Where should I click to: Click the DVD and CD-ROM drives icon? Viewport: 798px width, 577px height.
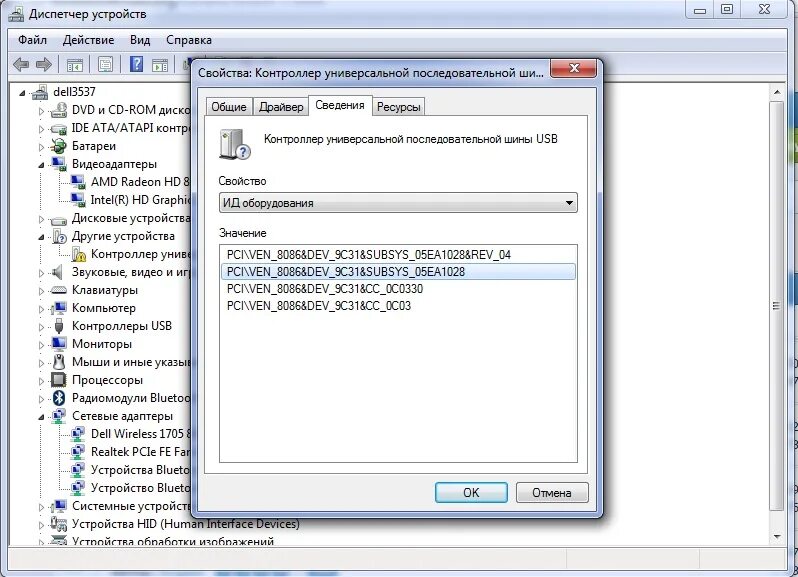click(59, 110)
